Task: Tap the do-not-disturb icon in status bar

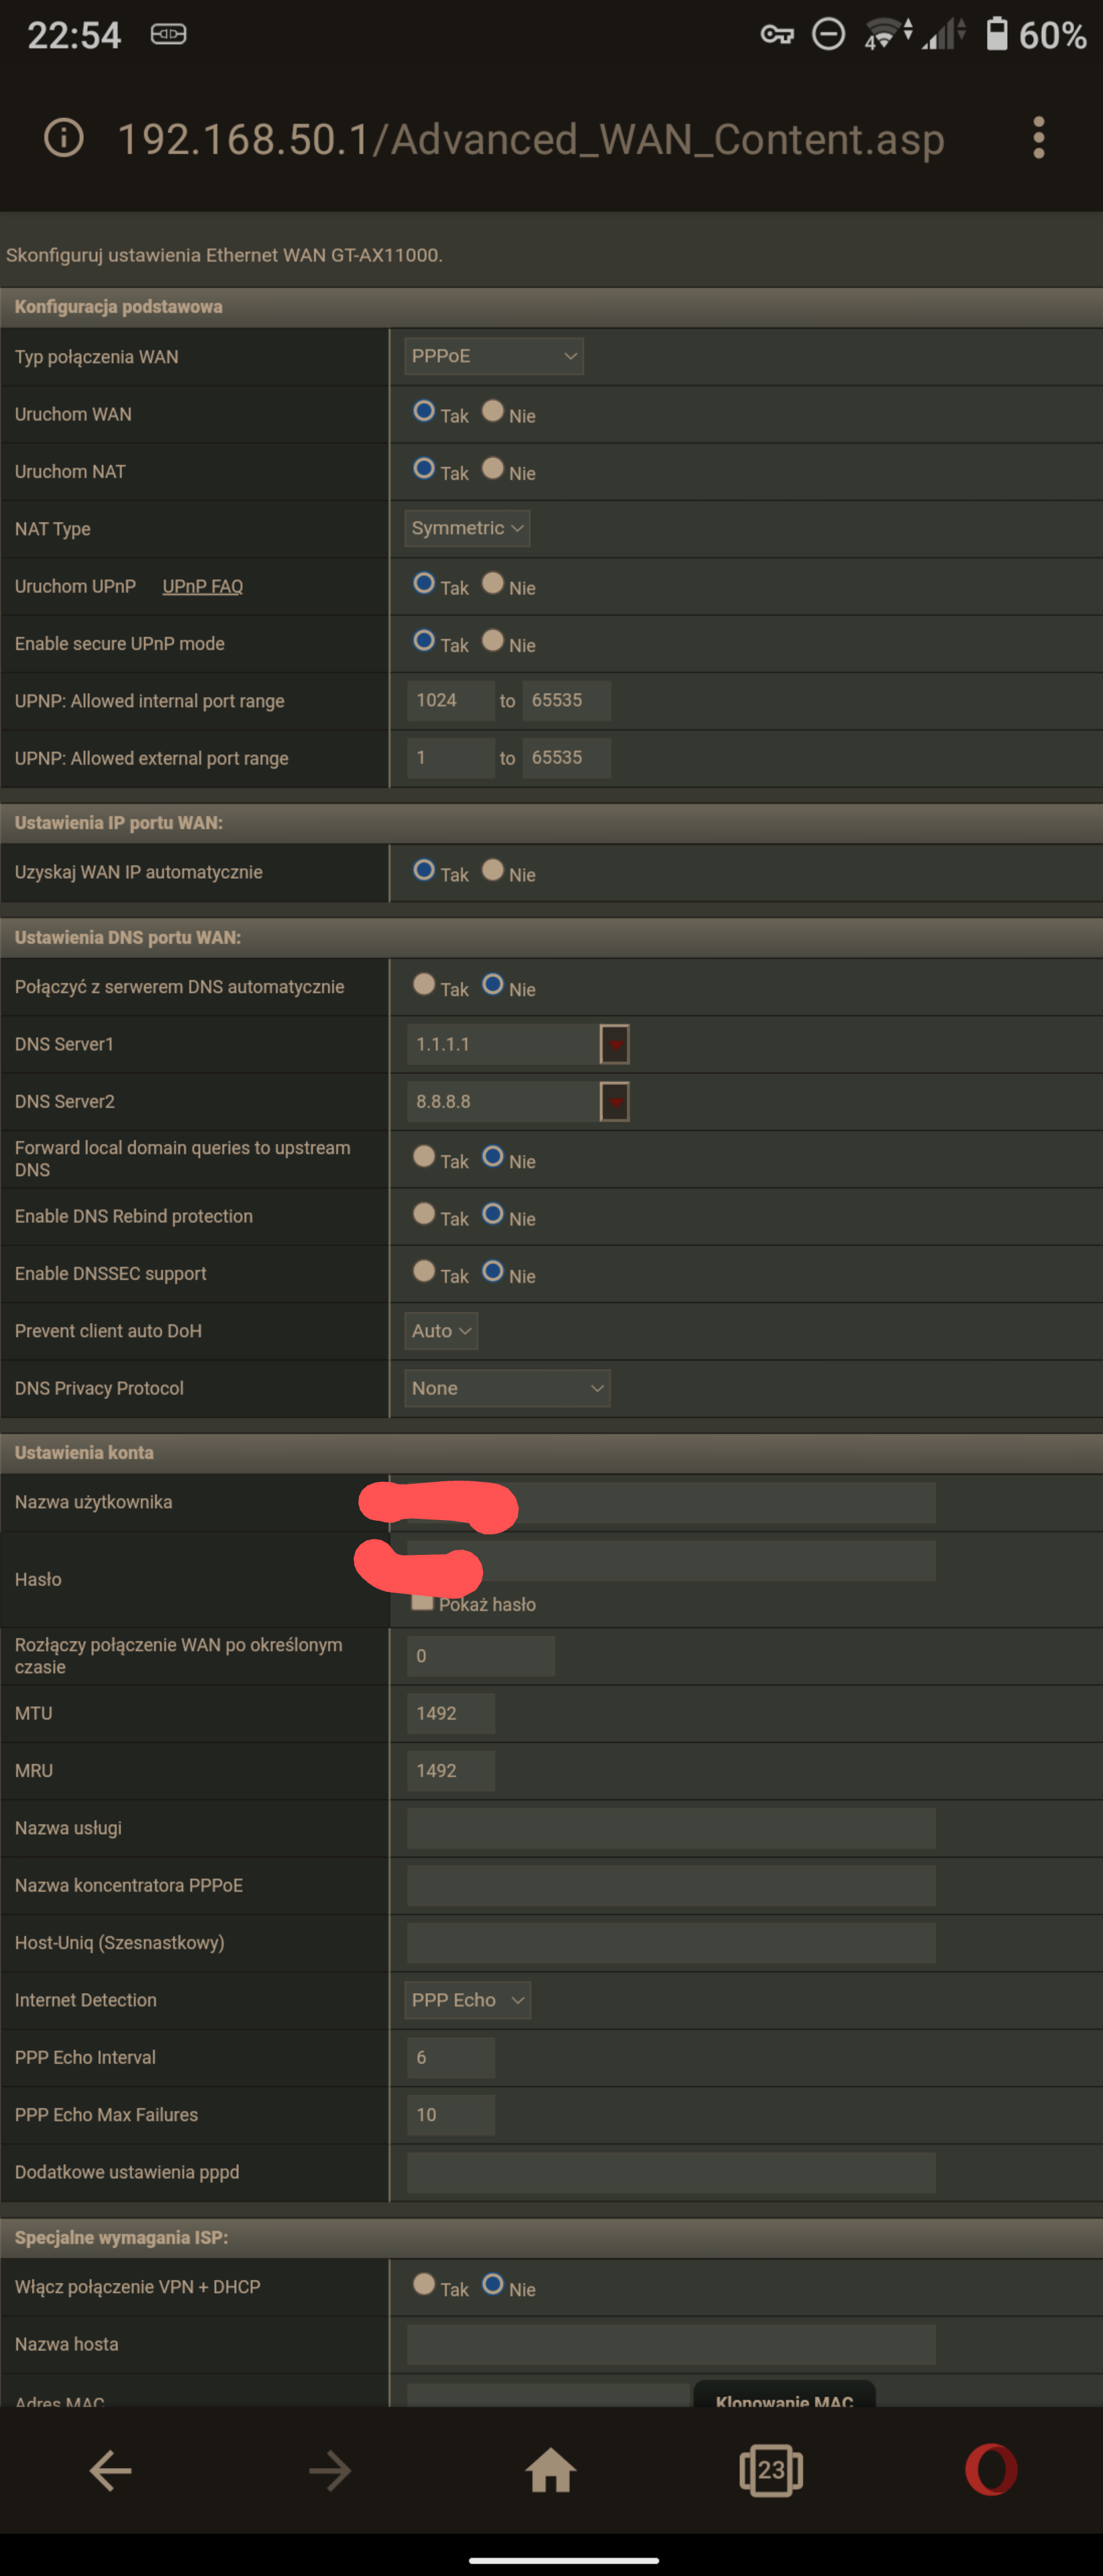Action: coord(828,35)
